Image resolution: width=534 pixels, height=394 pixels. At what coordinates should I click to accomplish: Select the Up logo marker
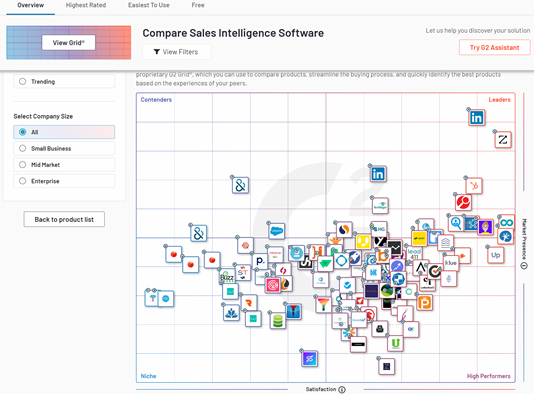pos(496,255)
